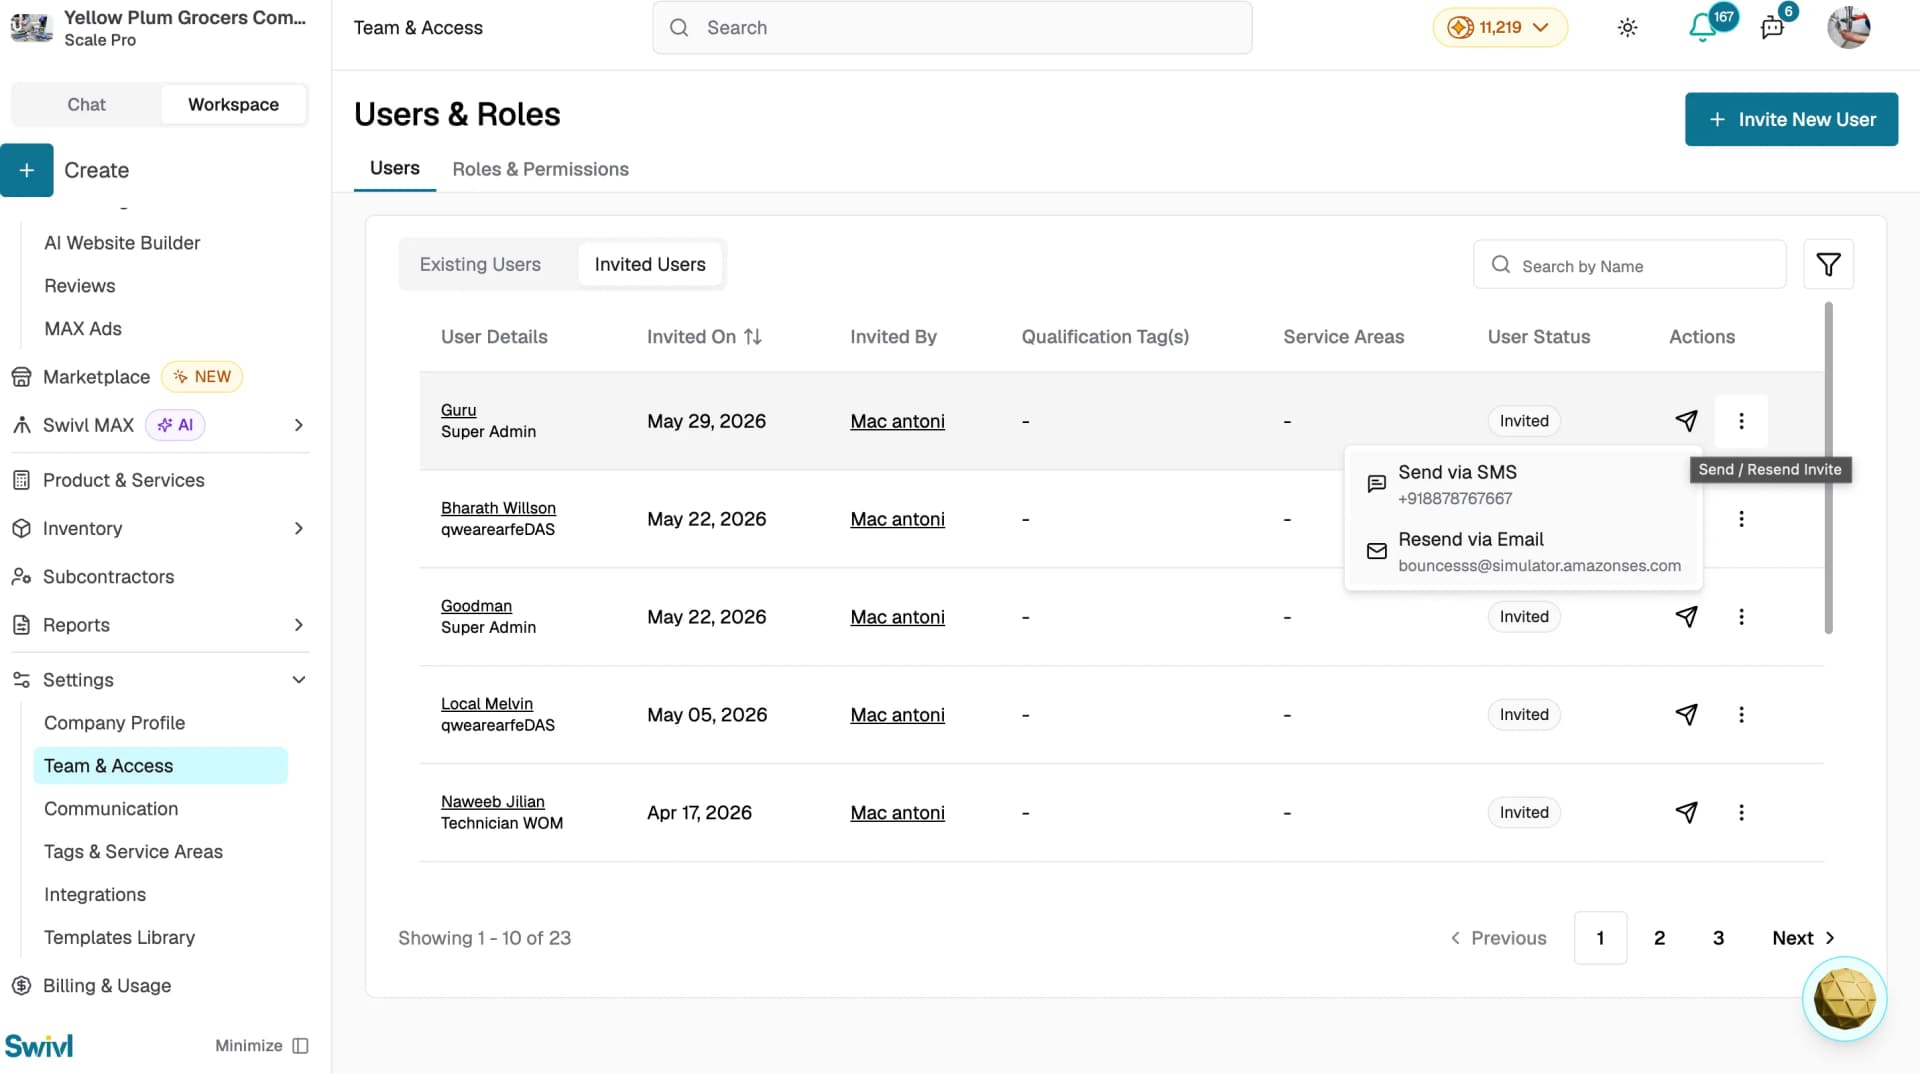Open AI Website Builder
This screenshot has height=1074, width=1920.
click(x=122, y=243)
